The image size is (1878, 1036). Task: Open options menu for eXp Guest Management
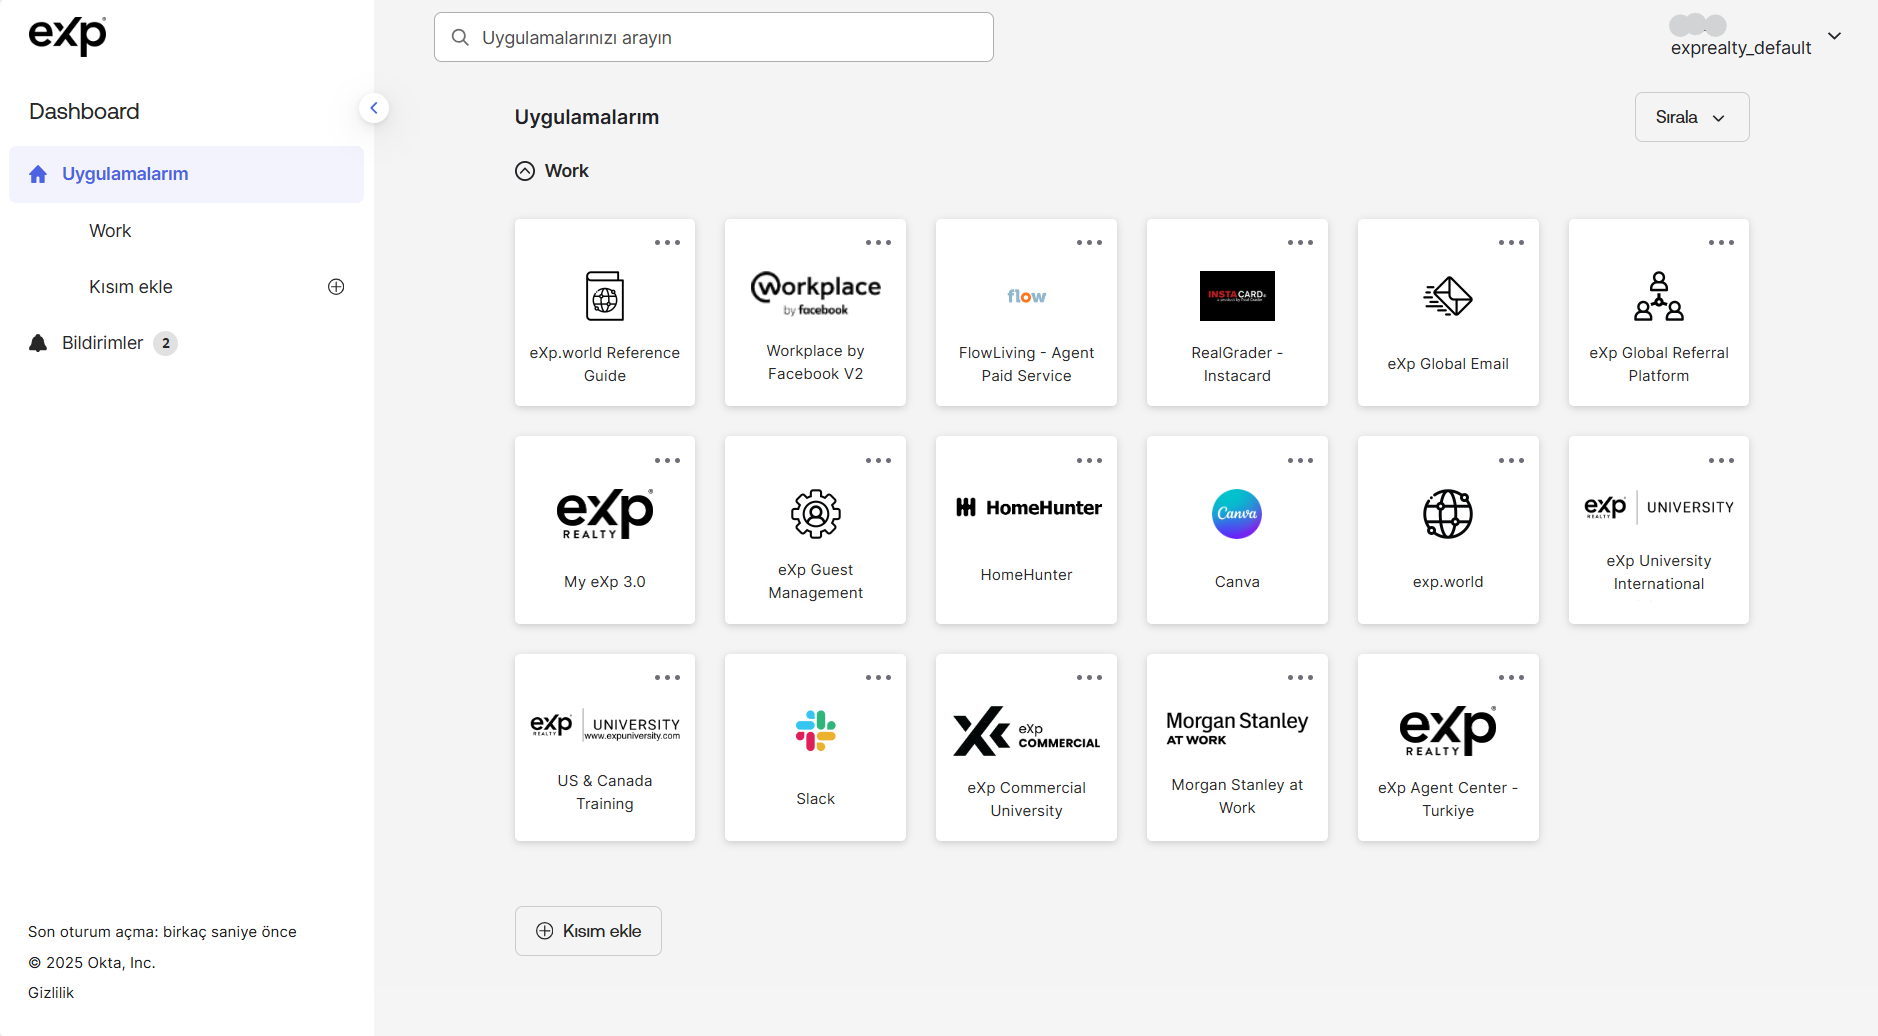[x=878, y=461]
